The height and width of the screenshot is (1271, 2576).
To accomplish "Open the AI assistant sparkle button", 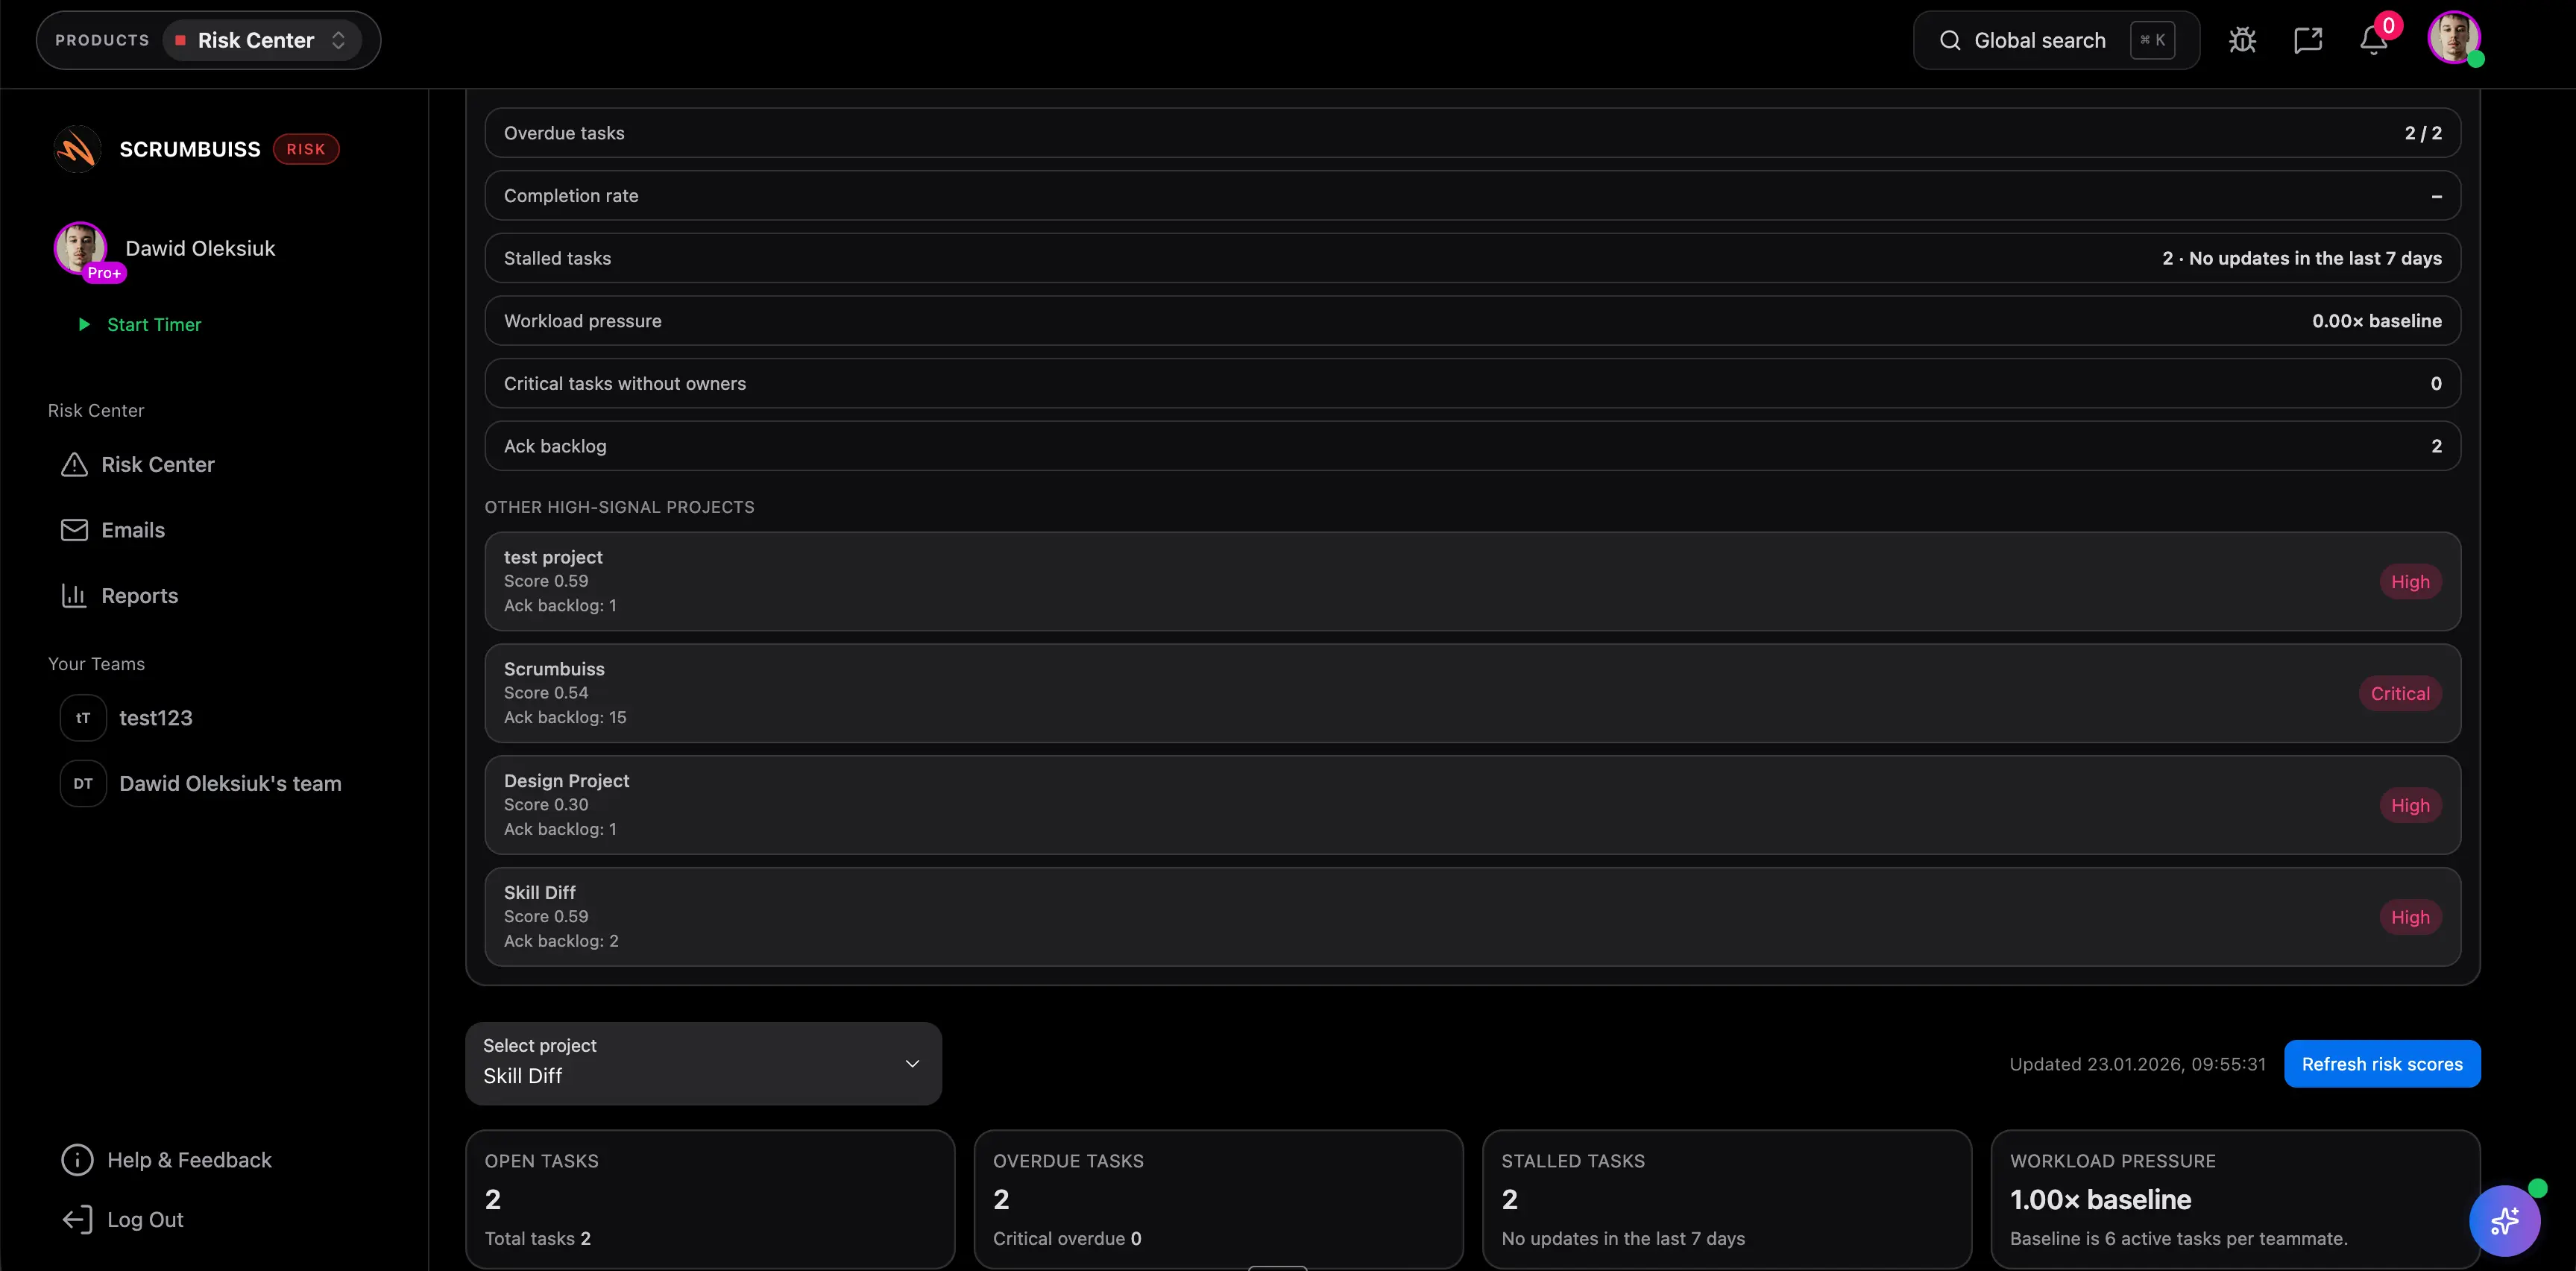I will (2505, 1221).
